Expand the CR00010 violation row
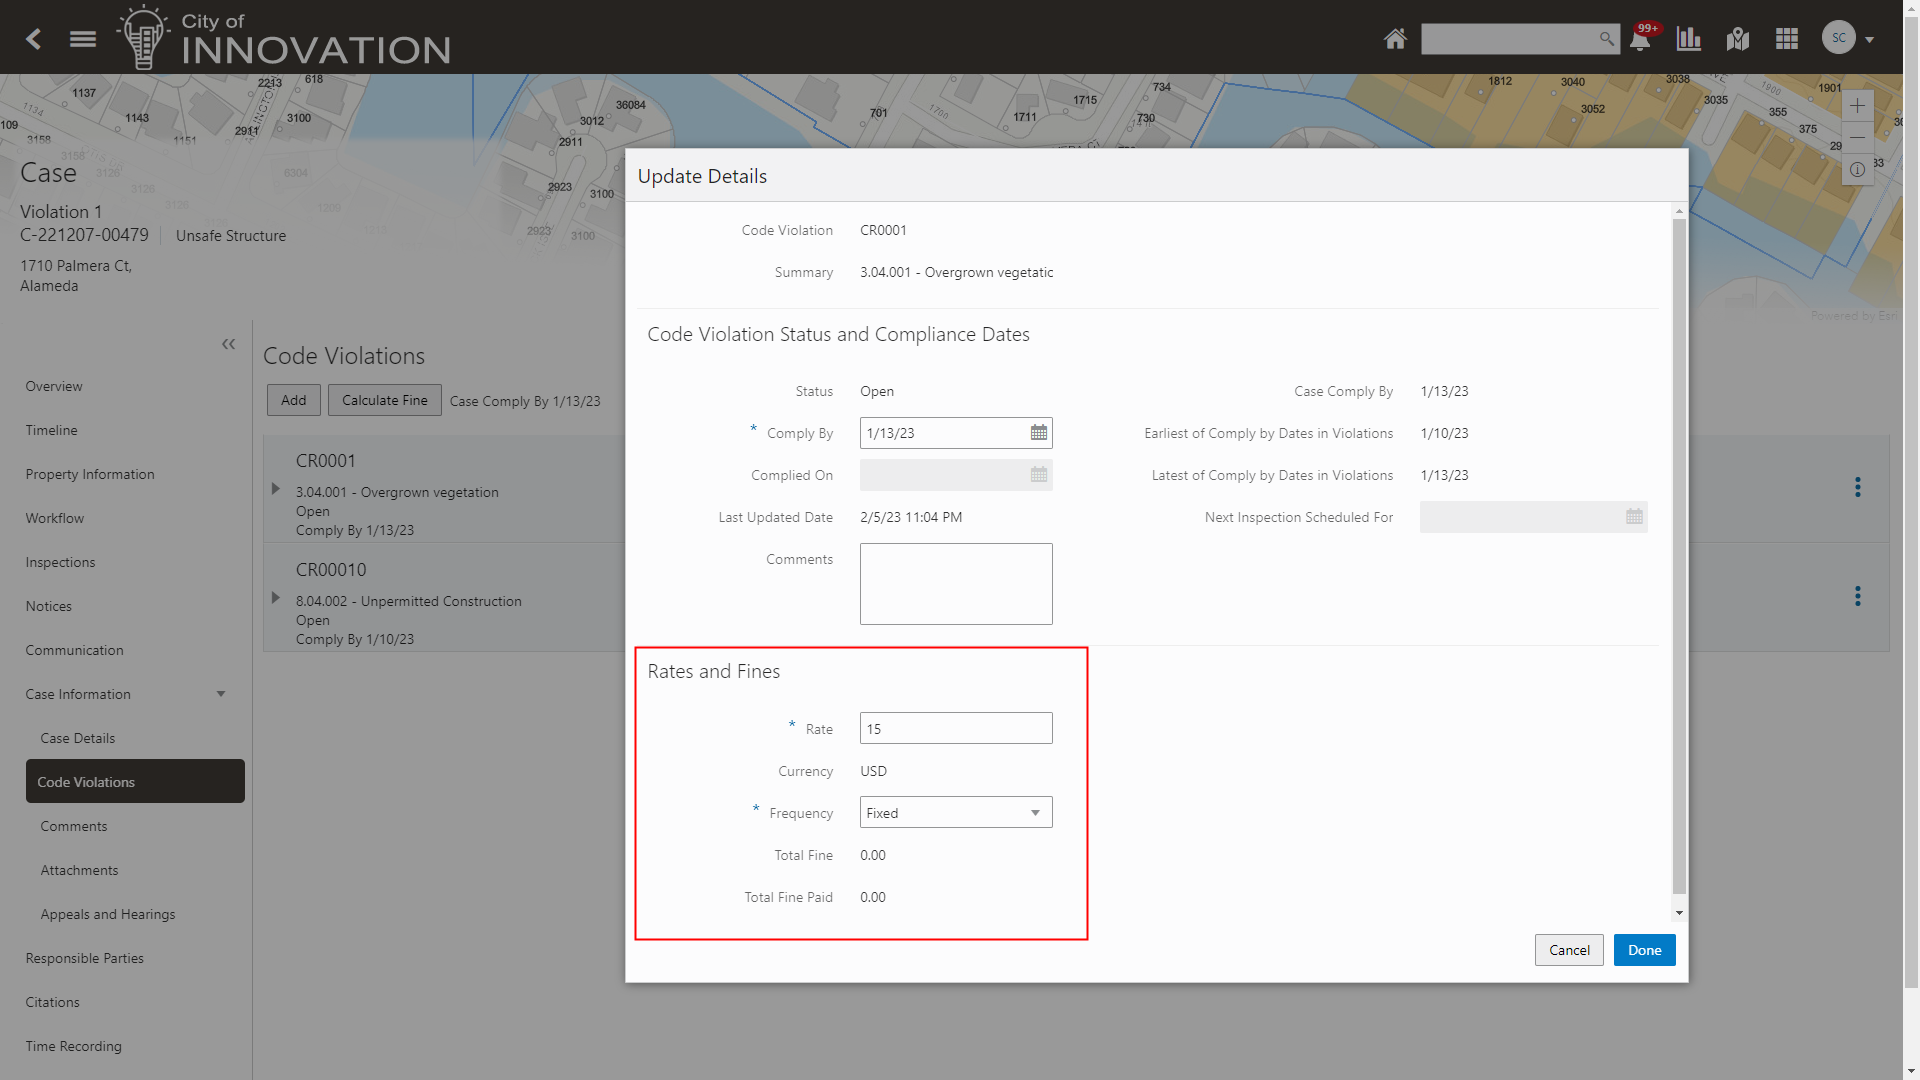Image resolution: width=1920 pixels, height=1080 pixels. click(x=276, y=598)
